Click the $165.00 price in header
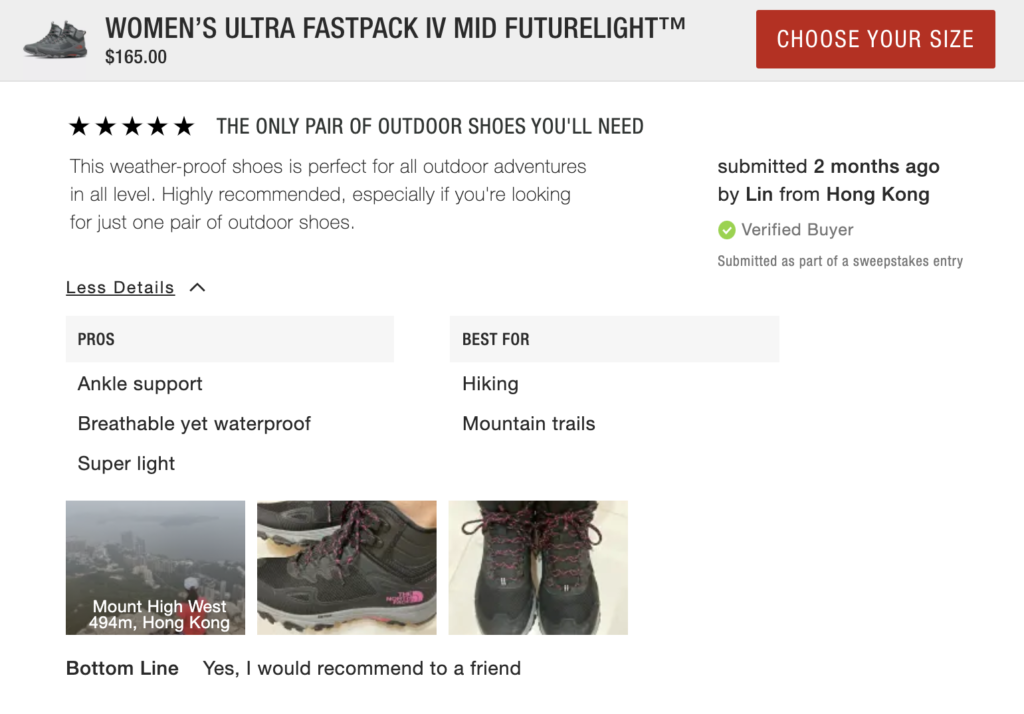This screenshot has width=1024, height=714. tap(136, 58)
